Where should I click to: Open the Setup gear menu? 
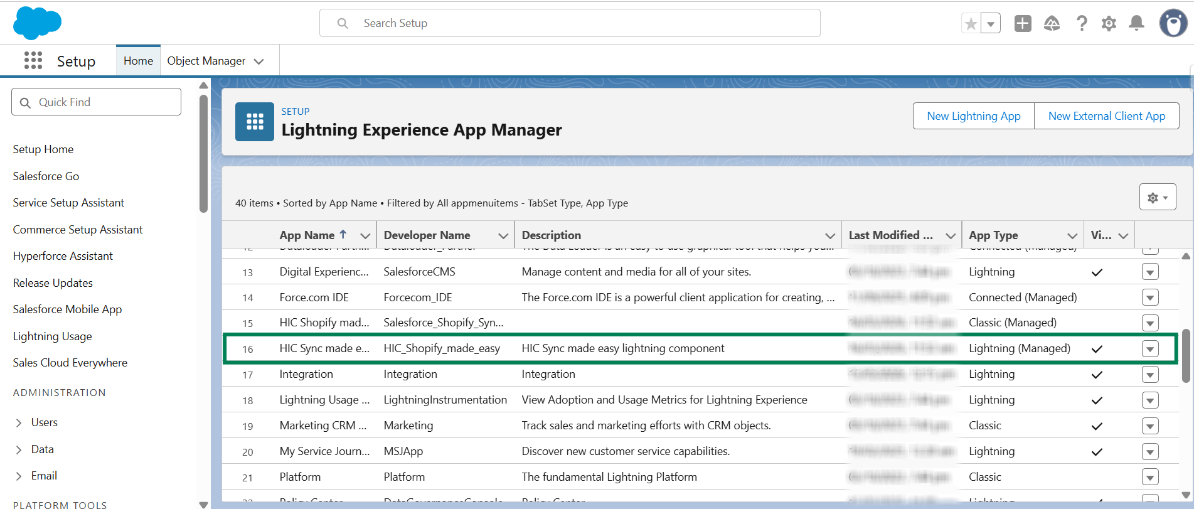coord(1108,24)
